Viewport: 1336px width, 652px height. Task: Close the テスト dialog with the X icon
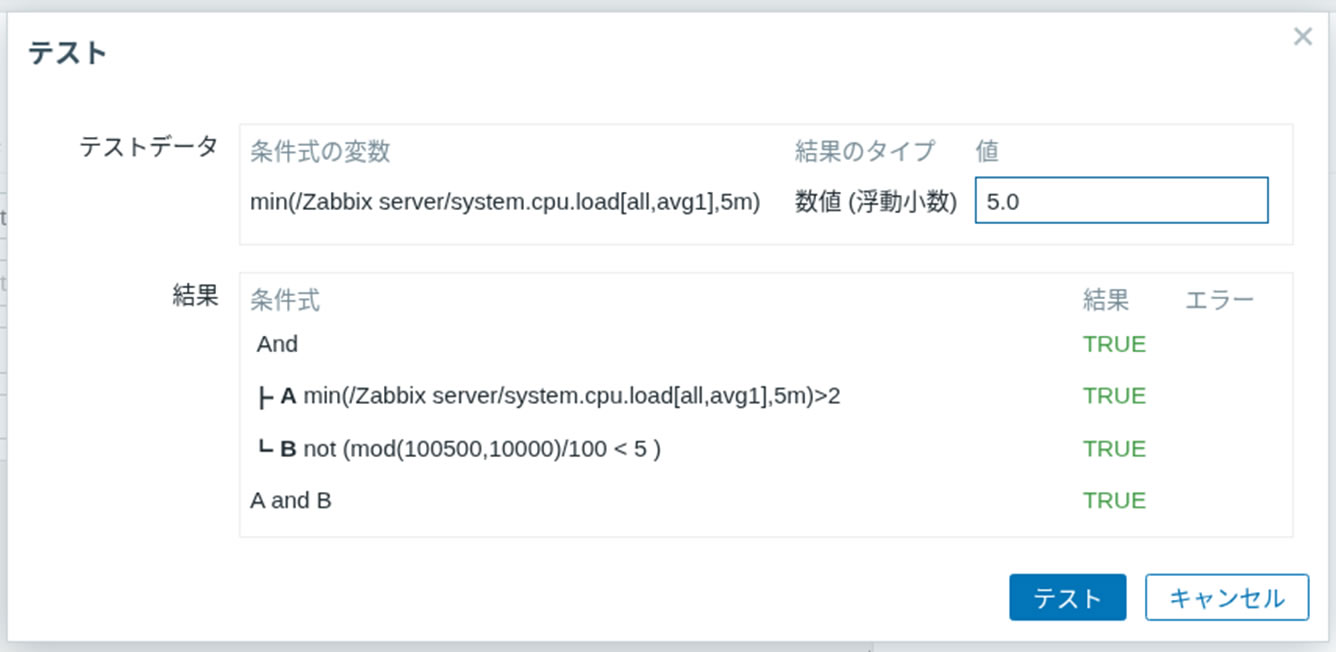(x=1302, y=37)
